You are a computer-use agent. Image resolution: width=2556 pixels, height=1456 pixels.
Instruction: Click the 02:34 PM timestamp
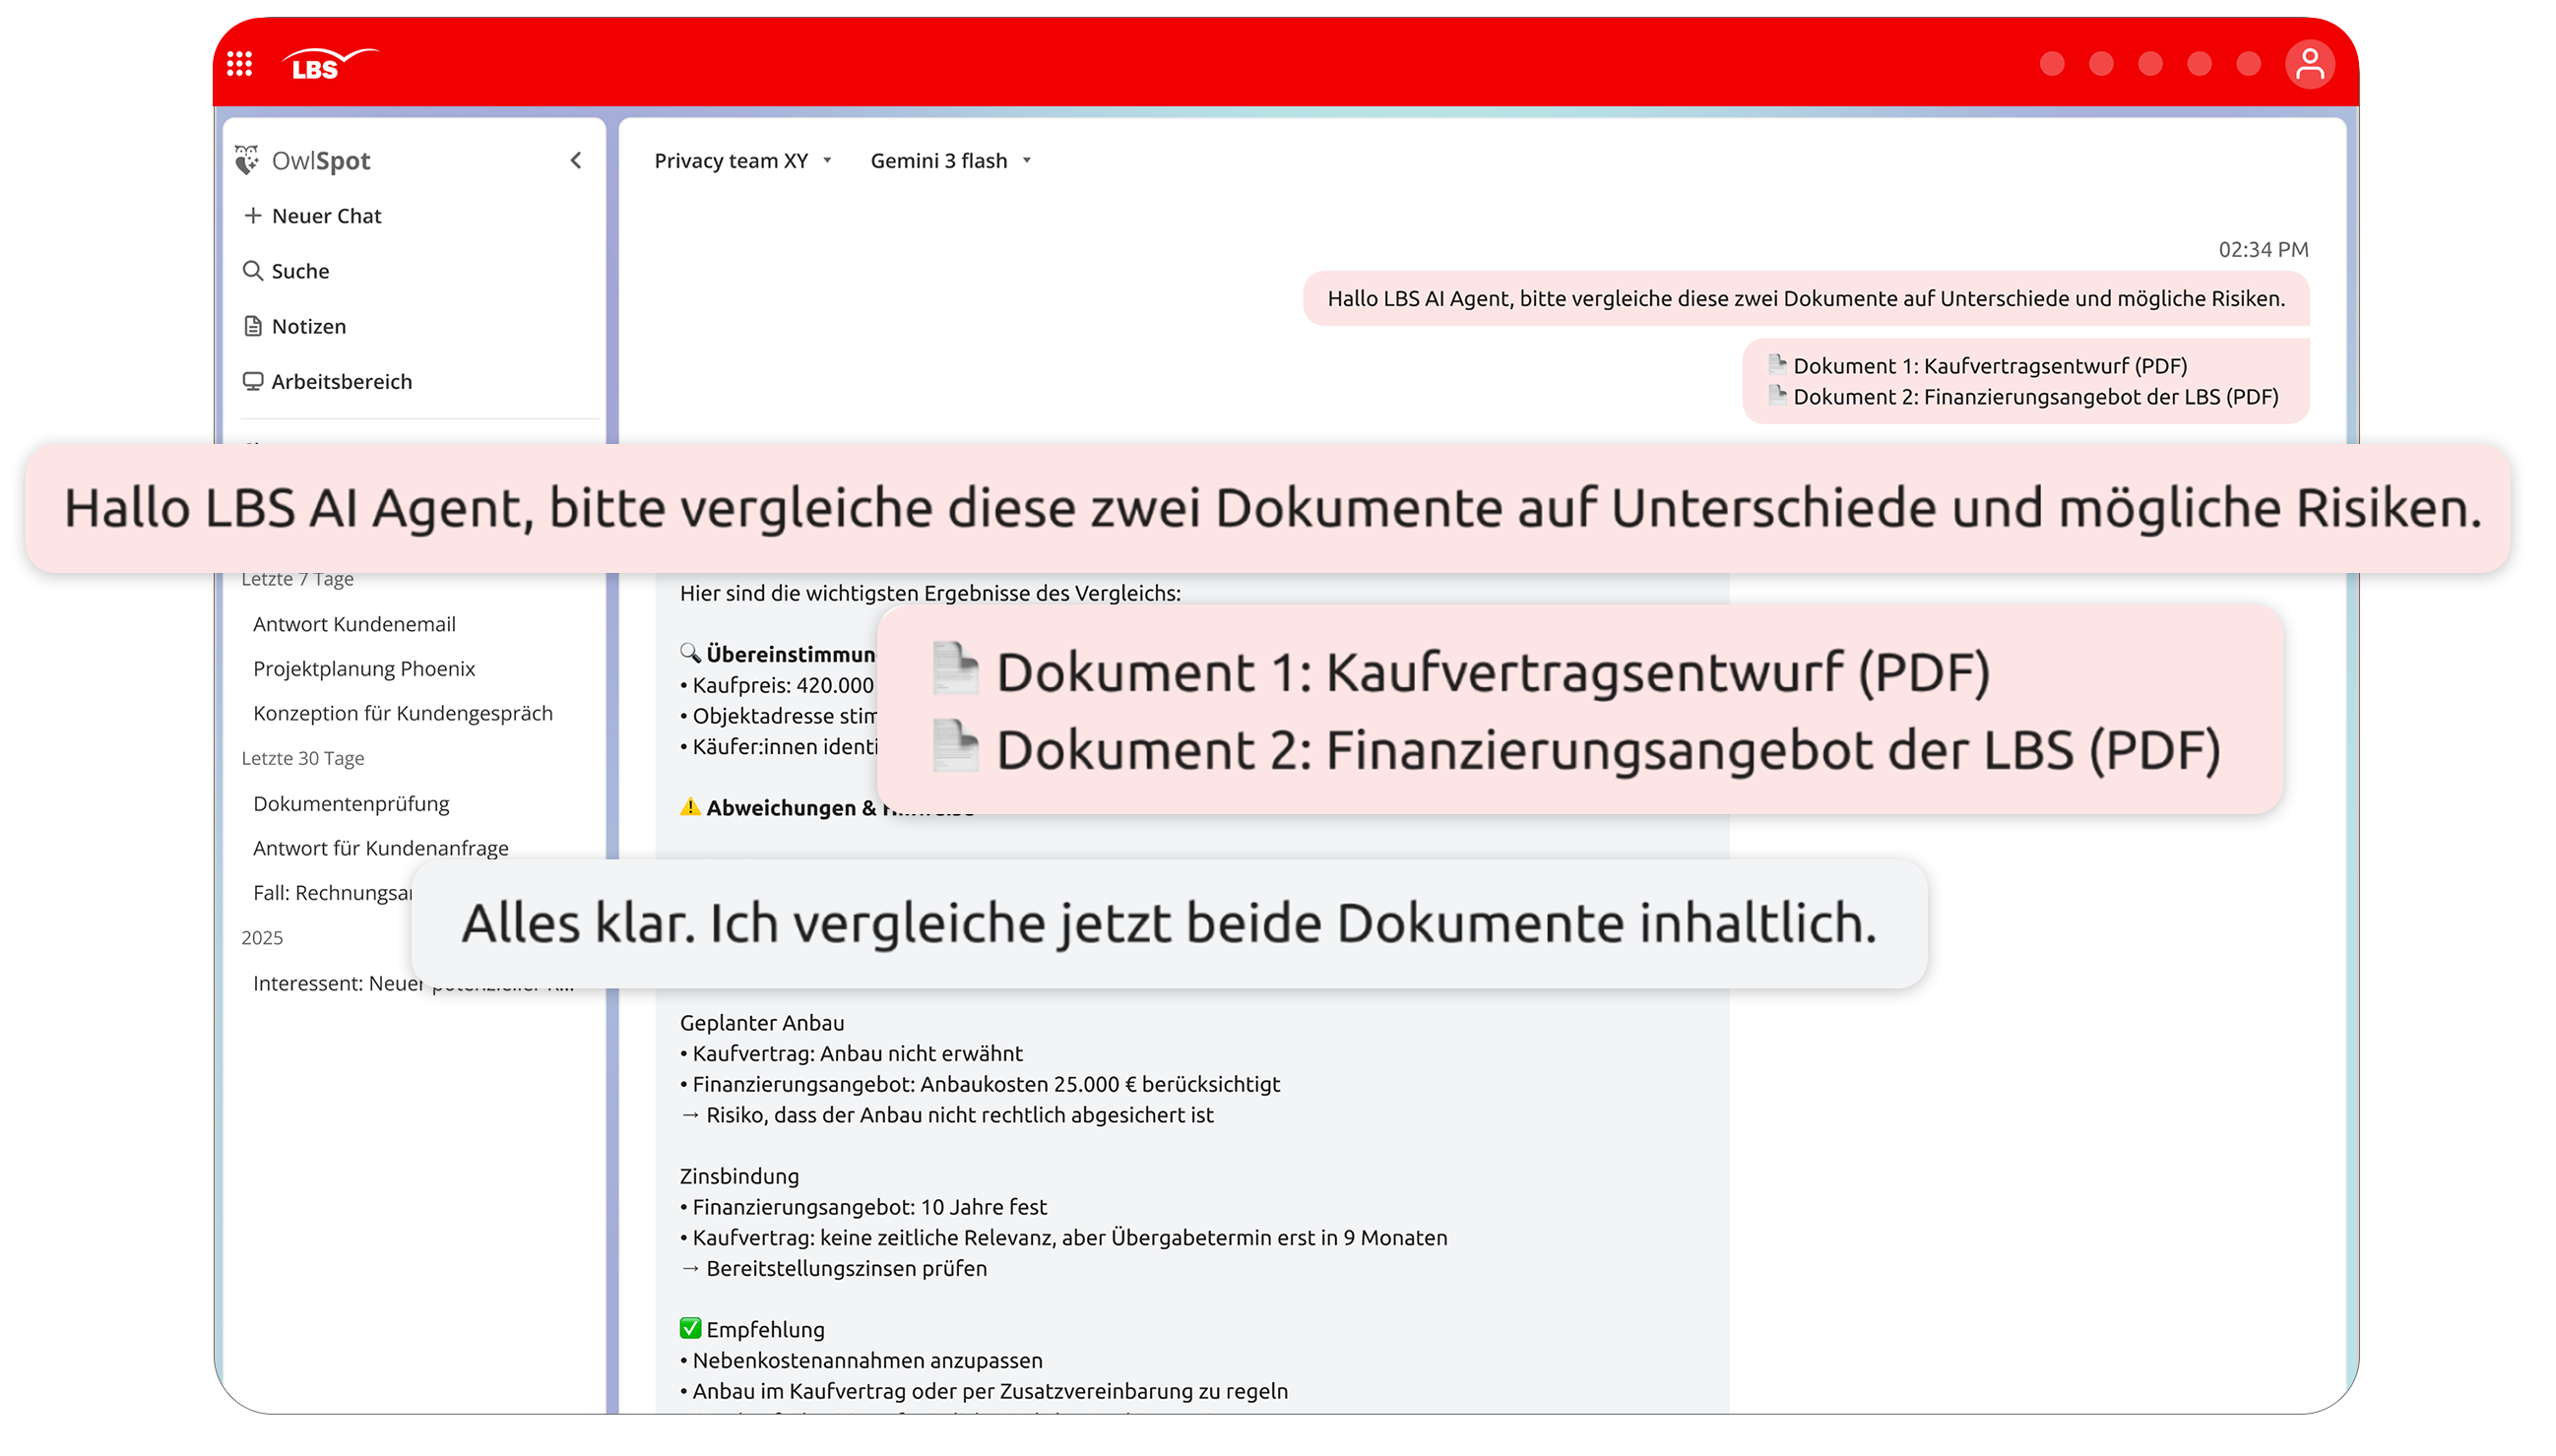(x=2263, y=249)
